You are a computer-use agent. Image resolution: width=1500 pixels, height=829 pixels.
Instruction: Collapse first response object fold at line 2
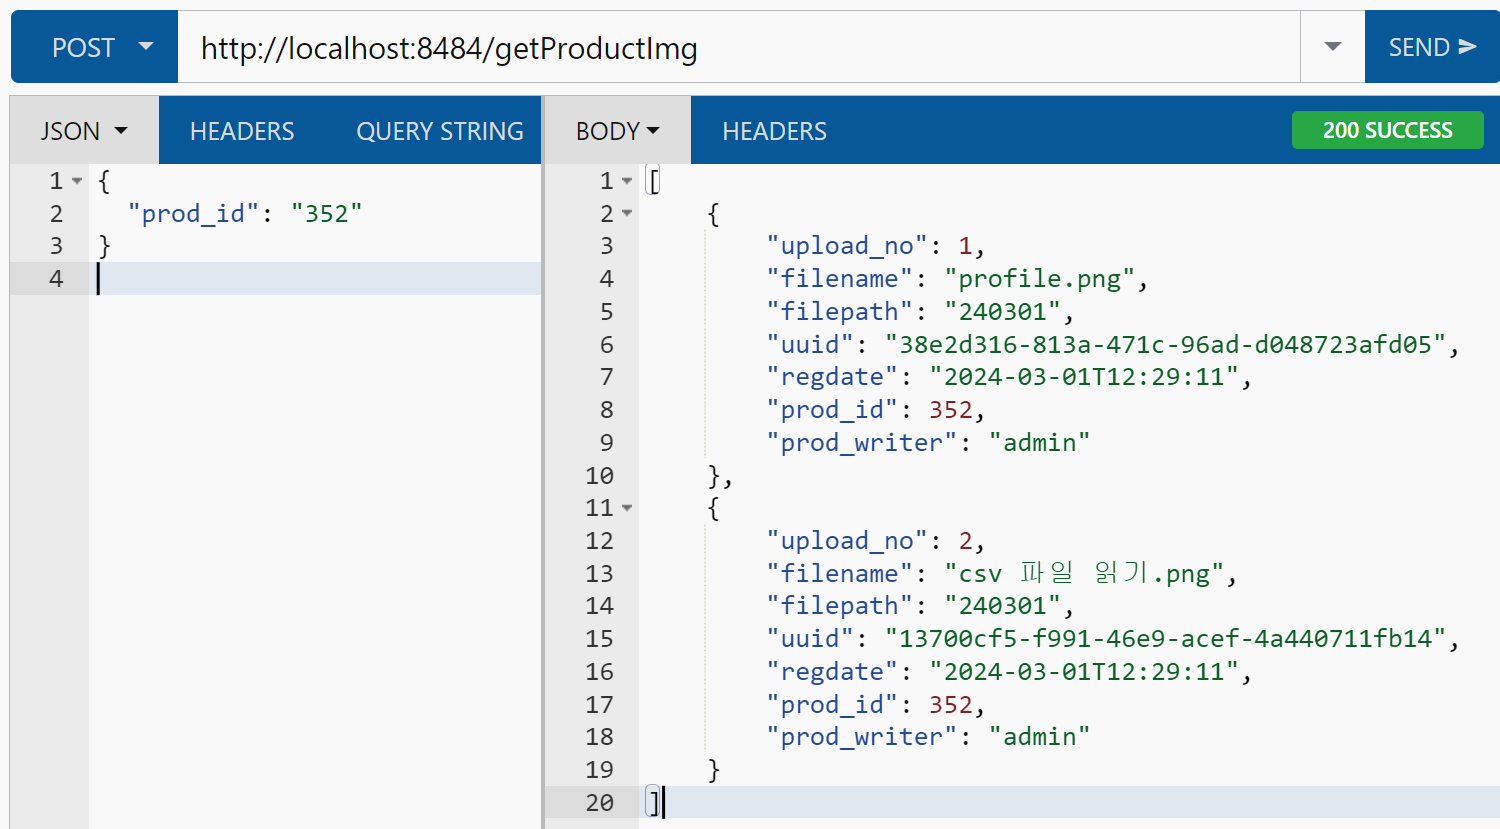click(x=627, y=213)
